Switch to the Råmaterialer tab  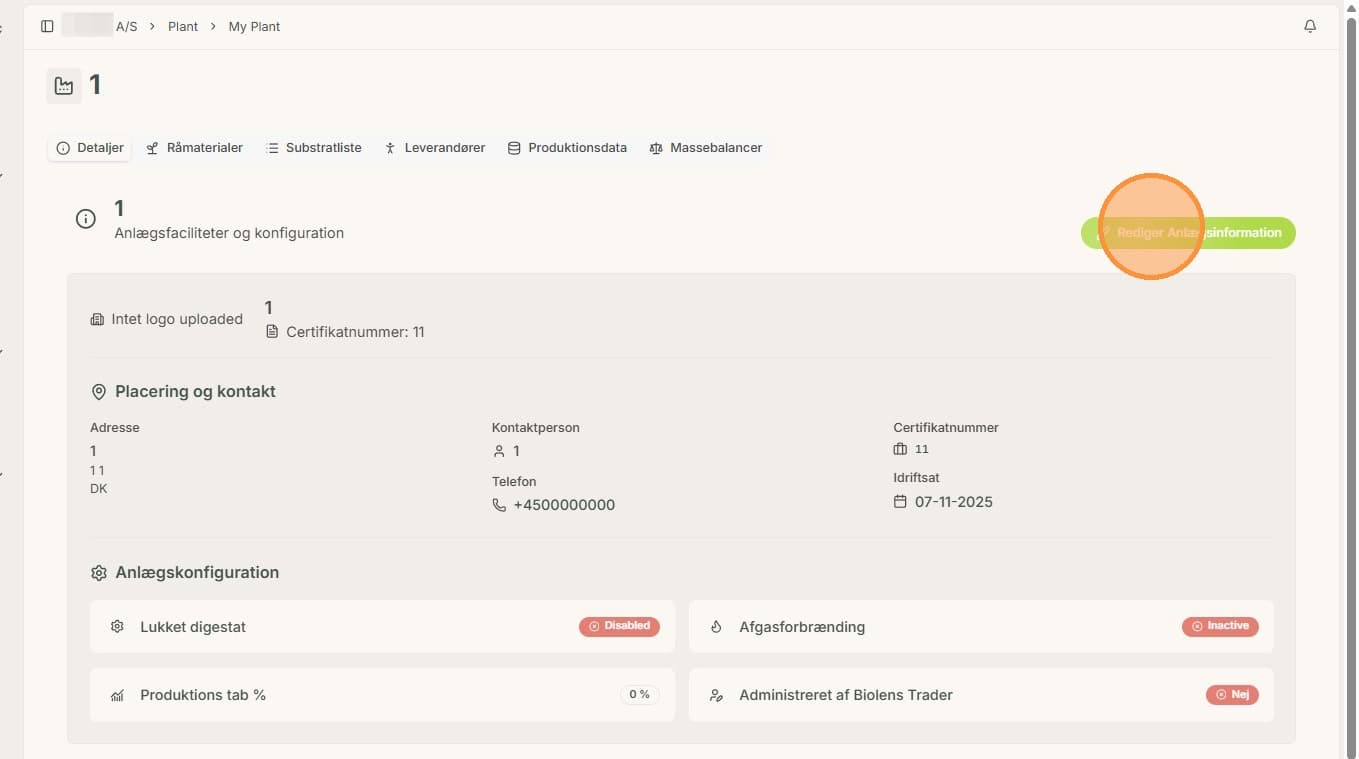click(x=195, y=148)
